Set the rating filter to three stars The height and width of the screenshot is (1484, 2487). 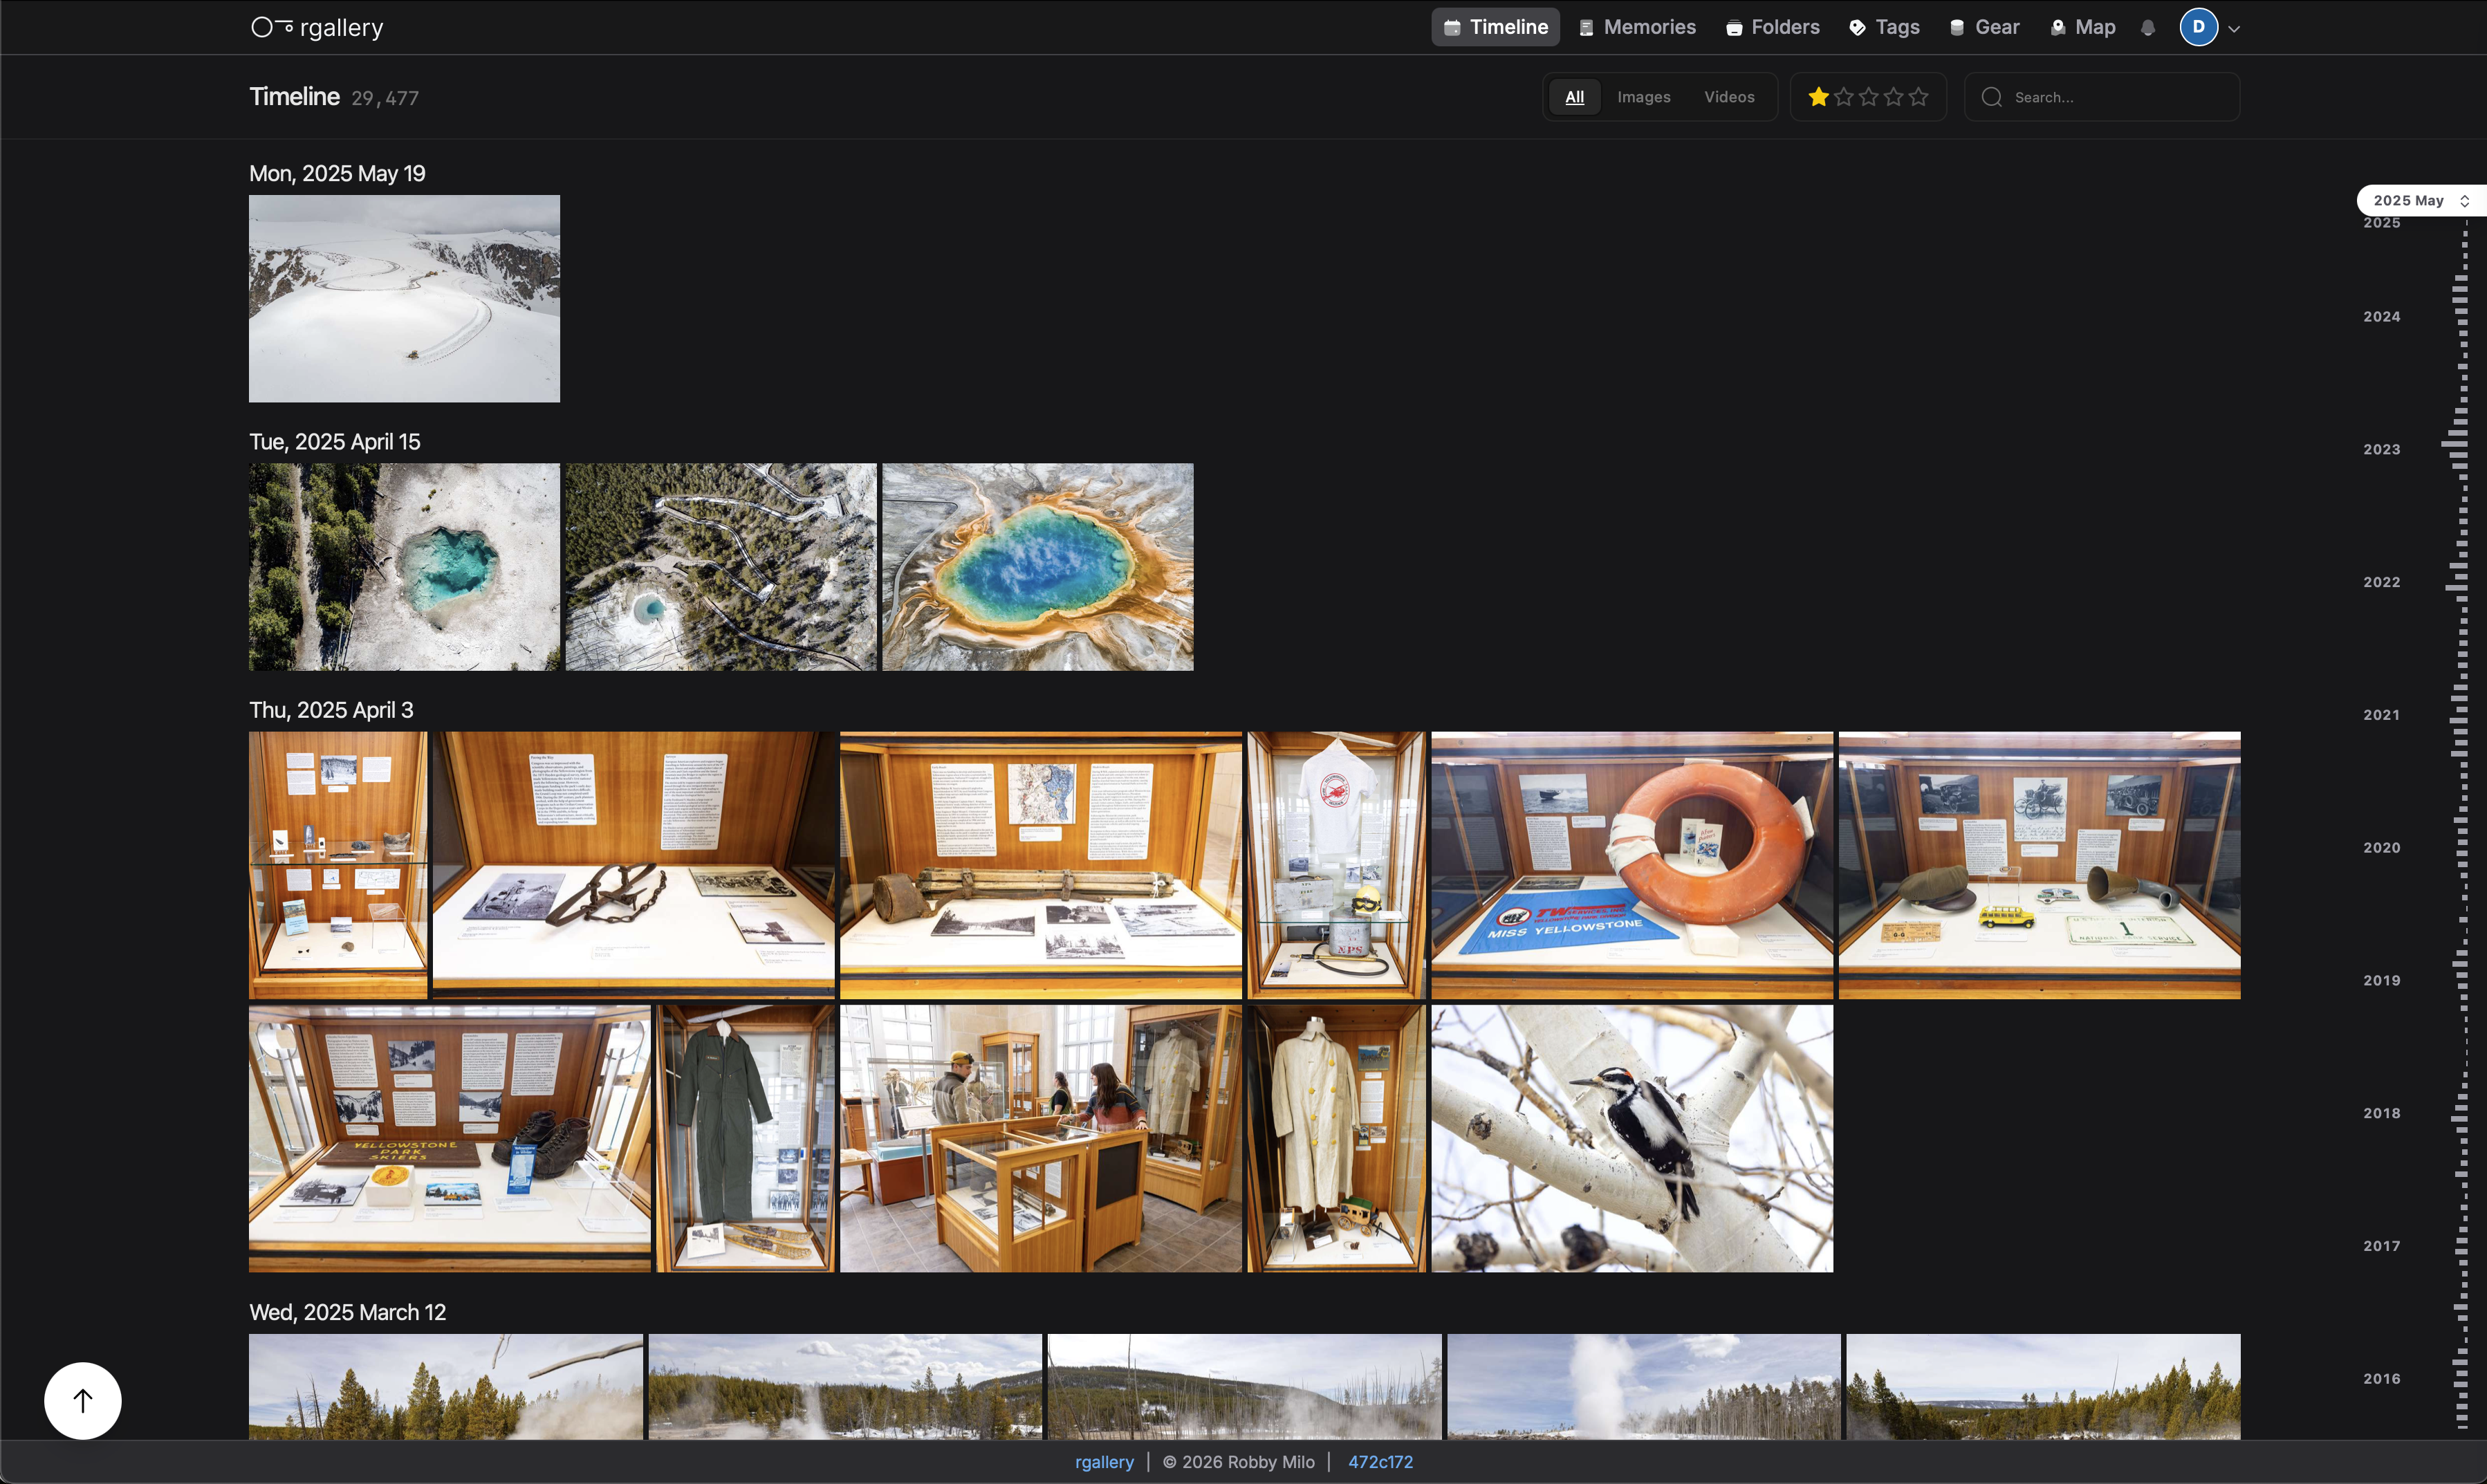1868,97
